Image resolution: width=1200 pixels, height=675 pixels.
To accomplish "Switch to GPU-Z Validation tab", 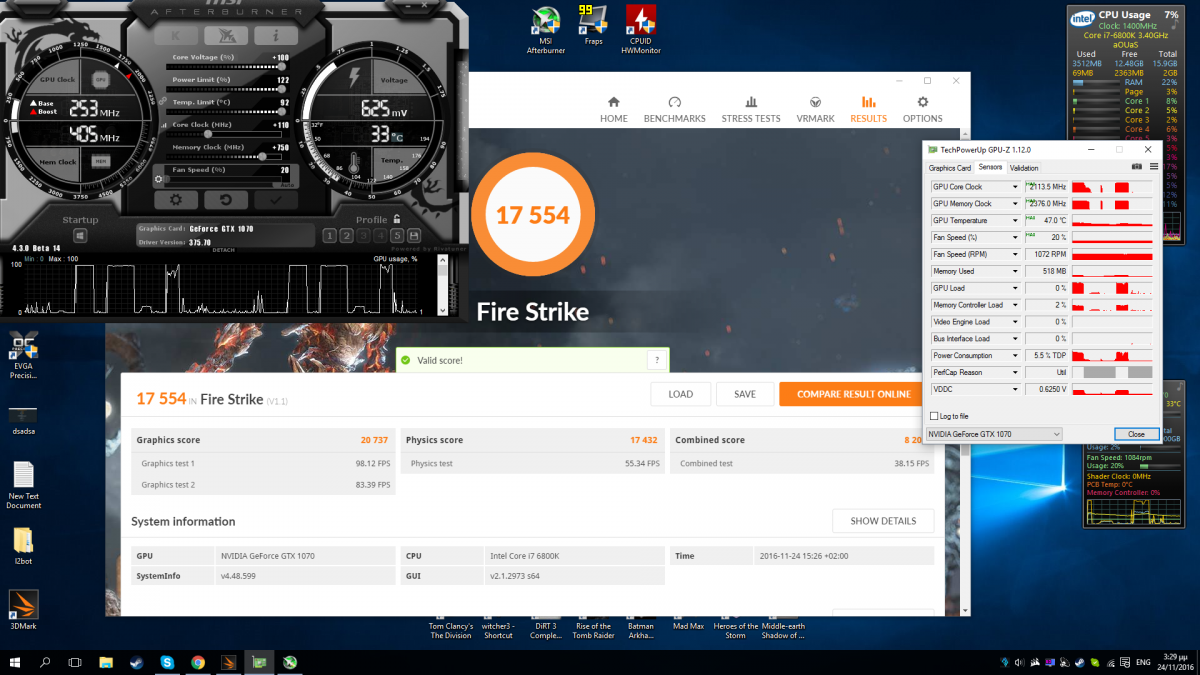I will (x=1024, y=168).
